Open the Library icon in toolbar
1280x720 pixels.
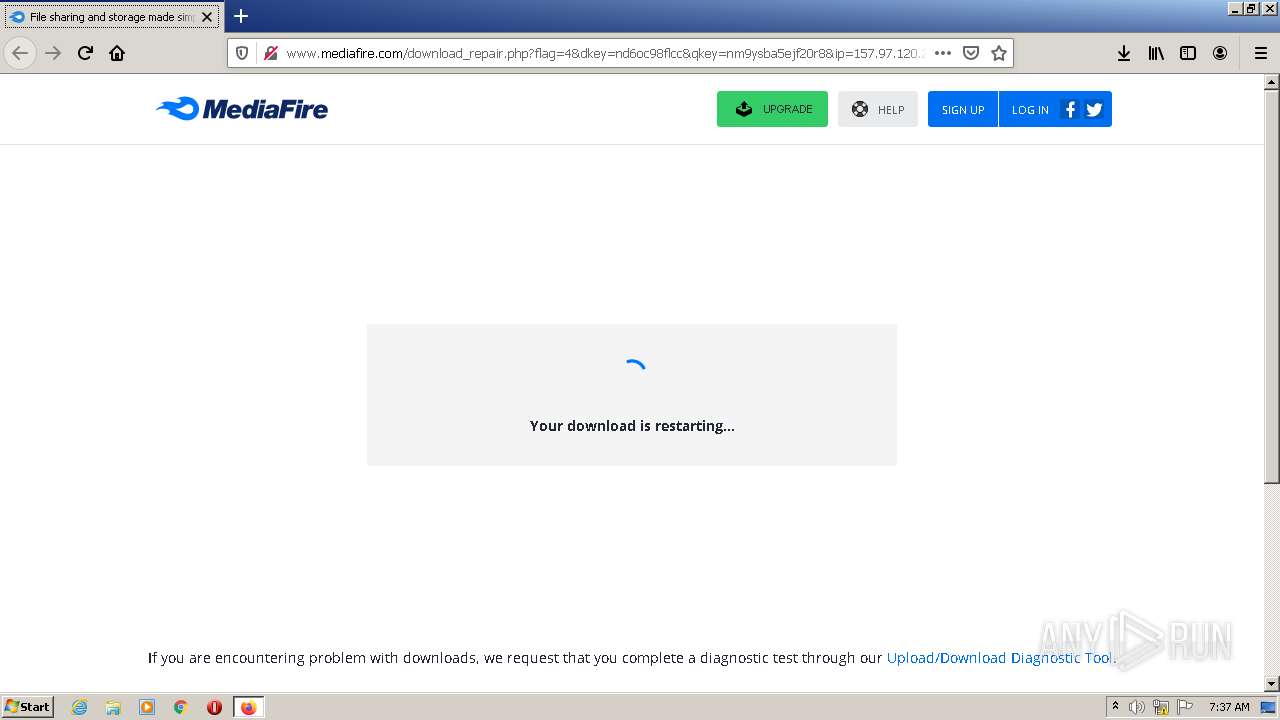pos(1156,53)
